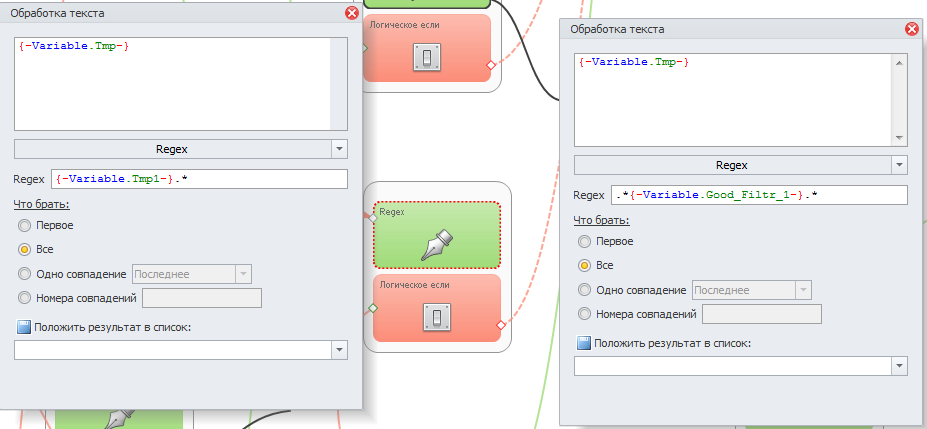The image size is (927, 429).
Task: Click Номера совпадений input in left window
Action: click(202, 298)
